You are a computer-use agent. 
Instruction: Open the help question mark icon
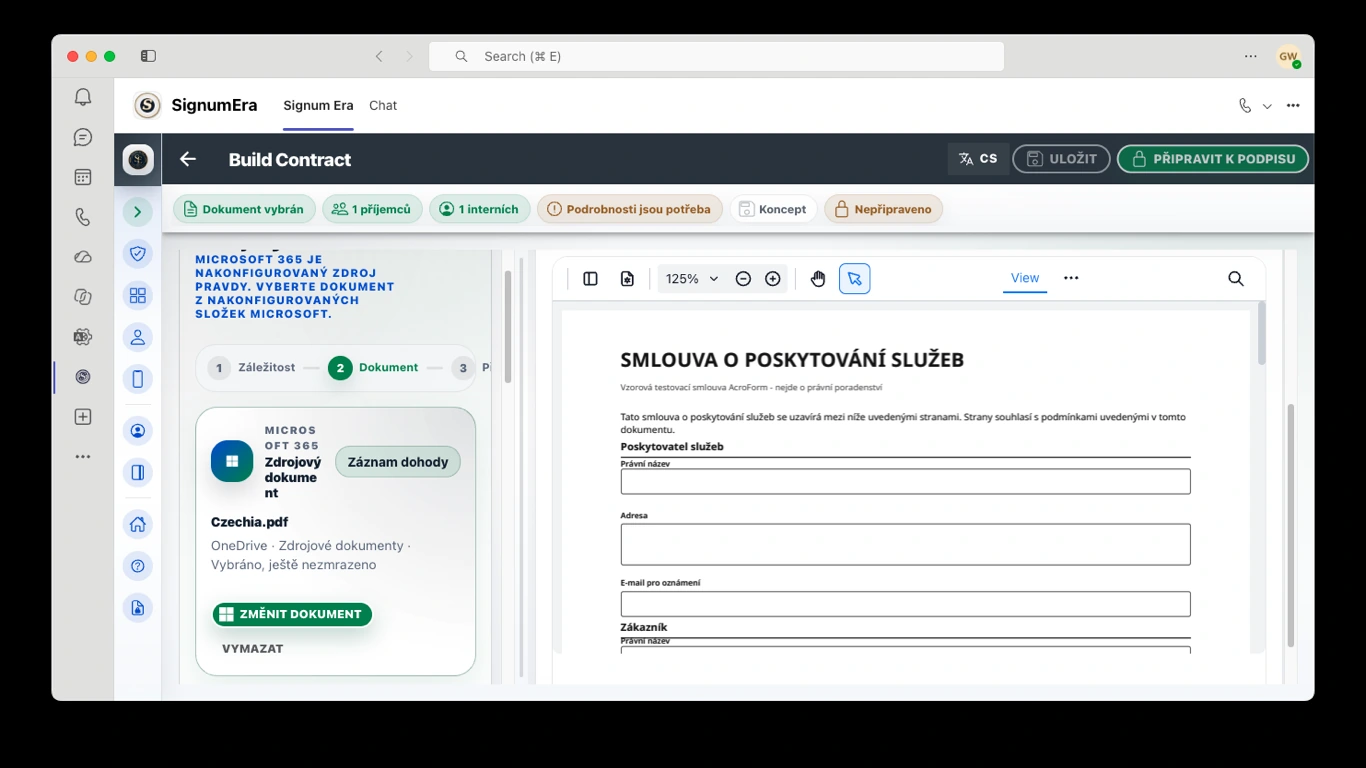[x=138, y=566]
